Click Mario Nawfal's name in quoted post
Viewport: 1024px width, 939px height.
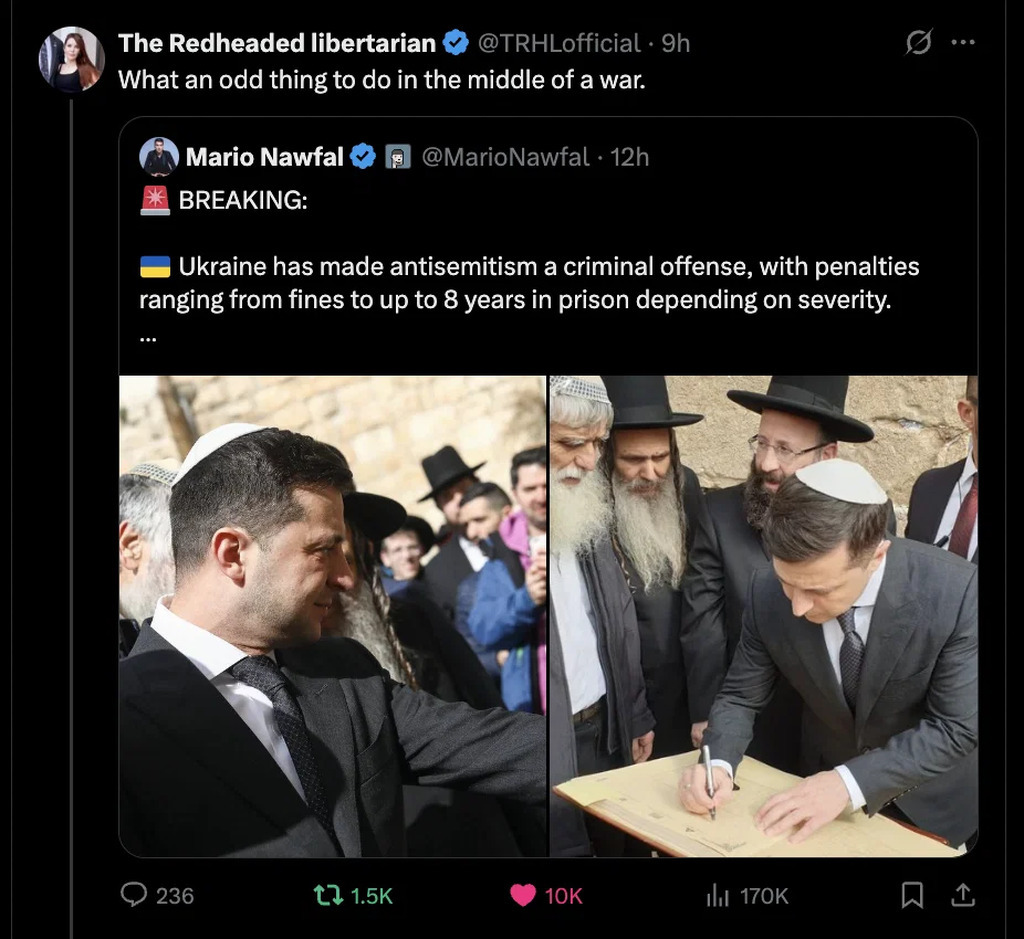coord(264,157)
